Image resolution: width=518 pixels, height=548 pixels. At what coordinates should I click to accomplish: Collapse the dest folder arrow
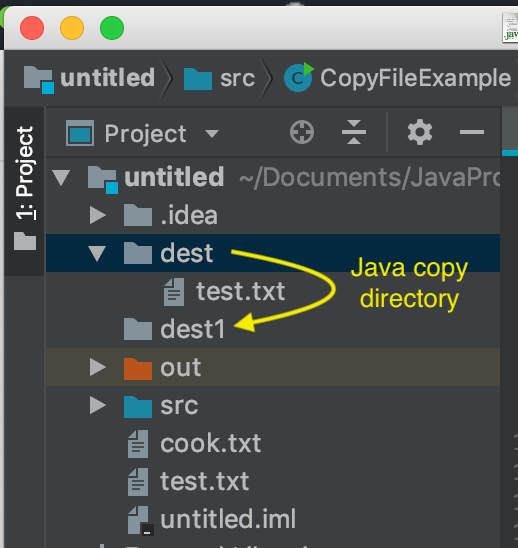pos(97,253)
